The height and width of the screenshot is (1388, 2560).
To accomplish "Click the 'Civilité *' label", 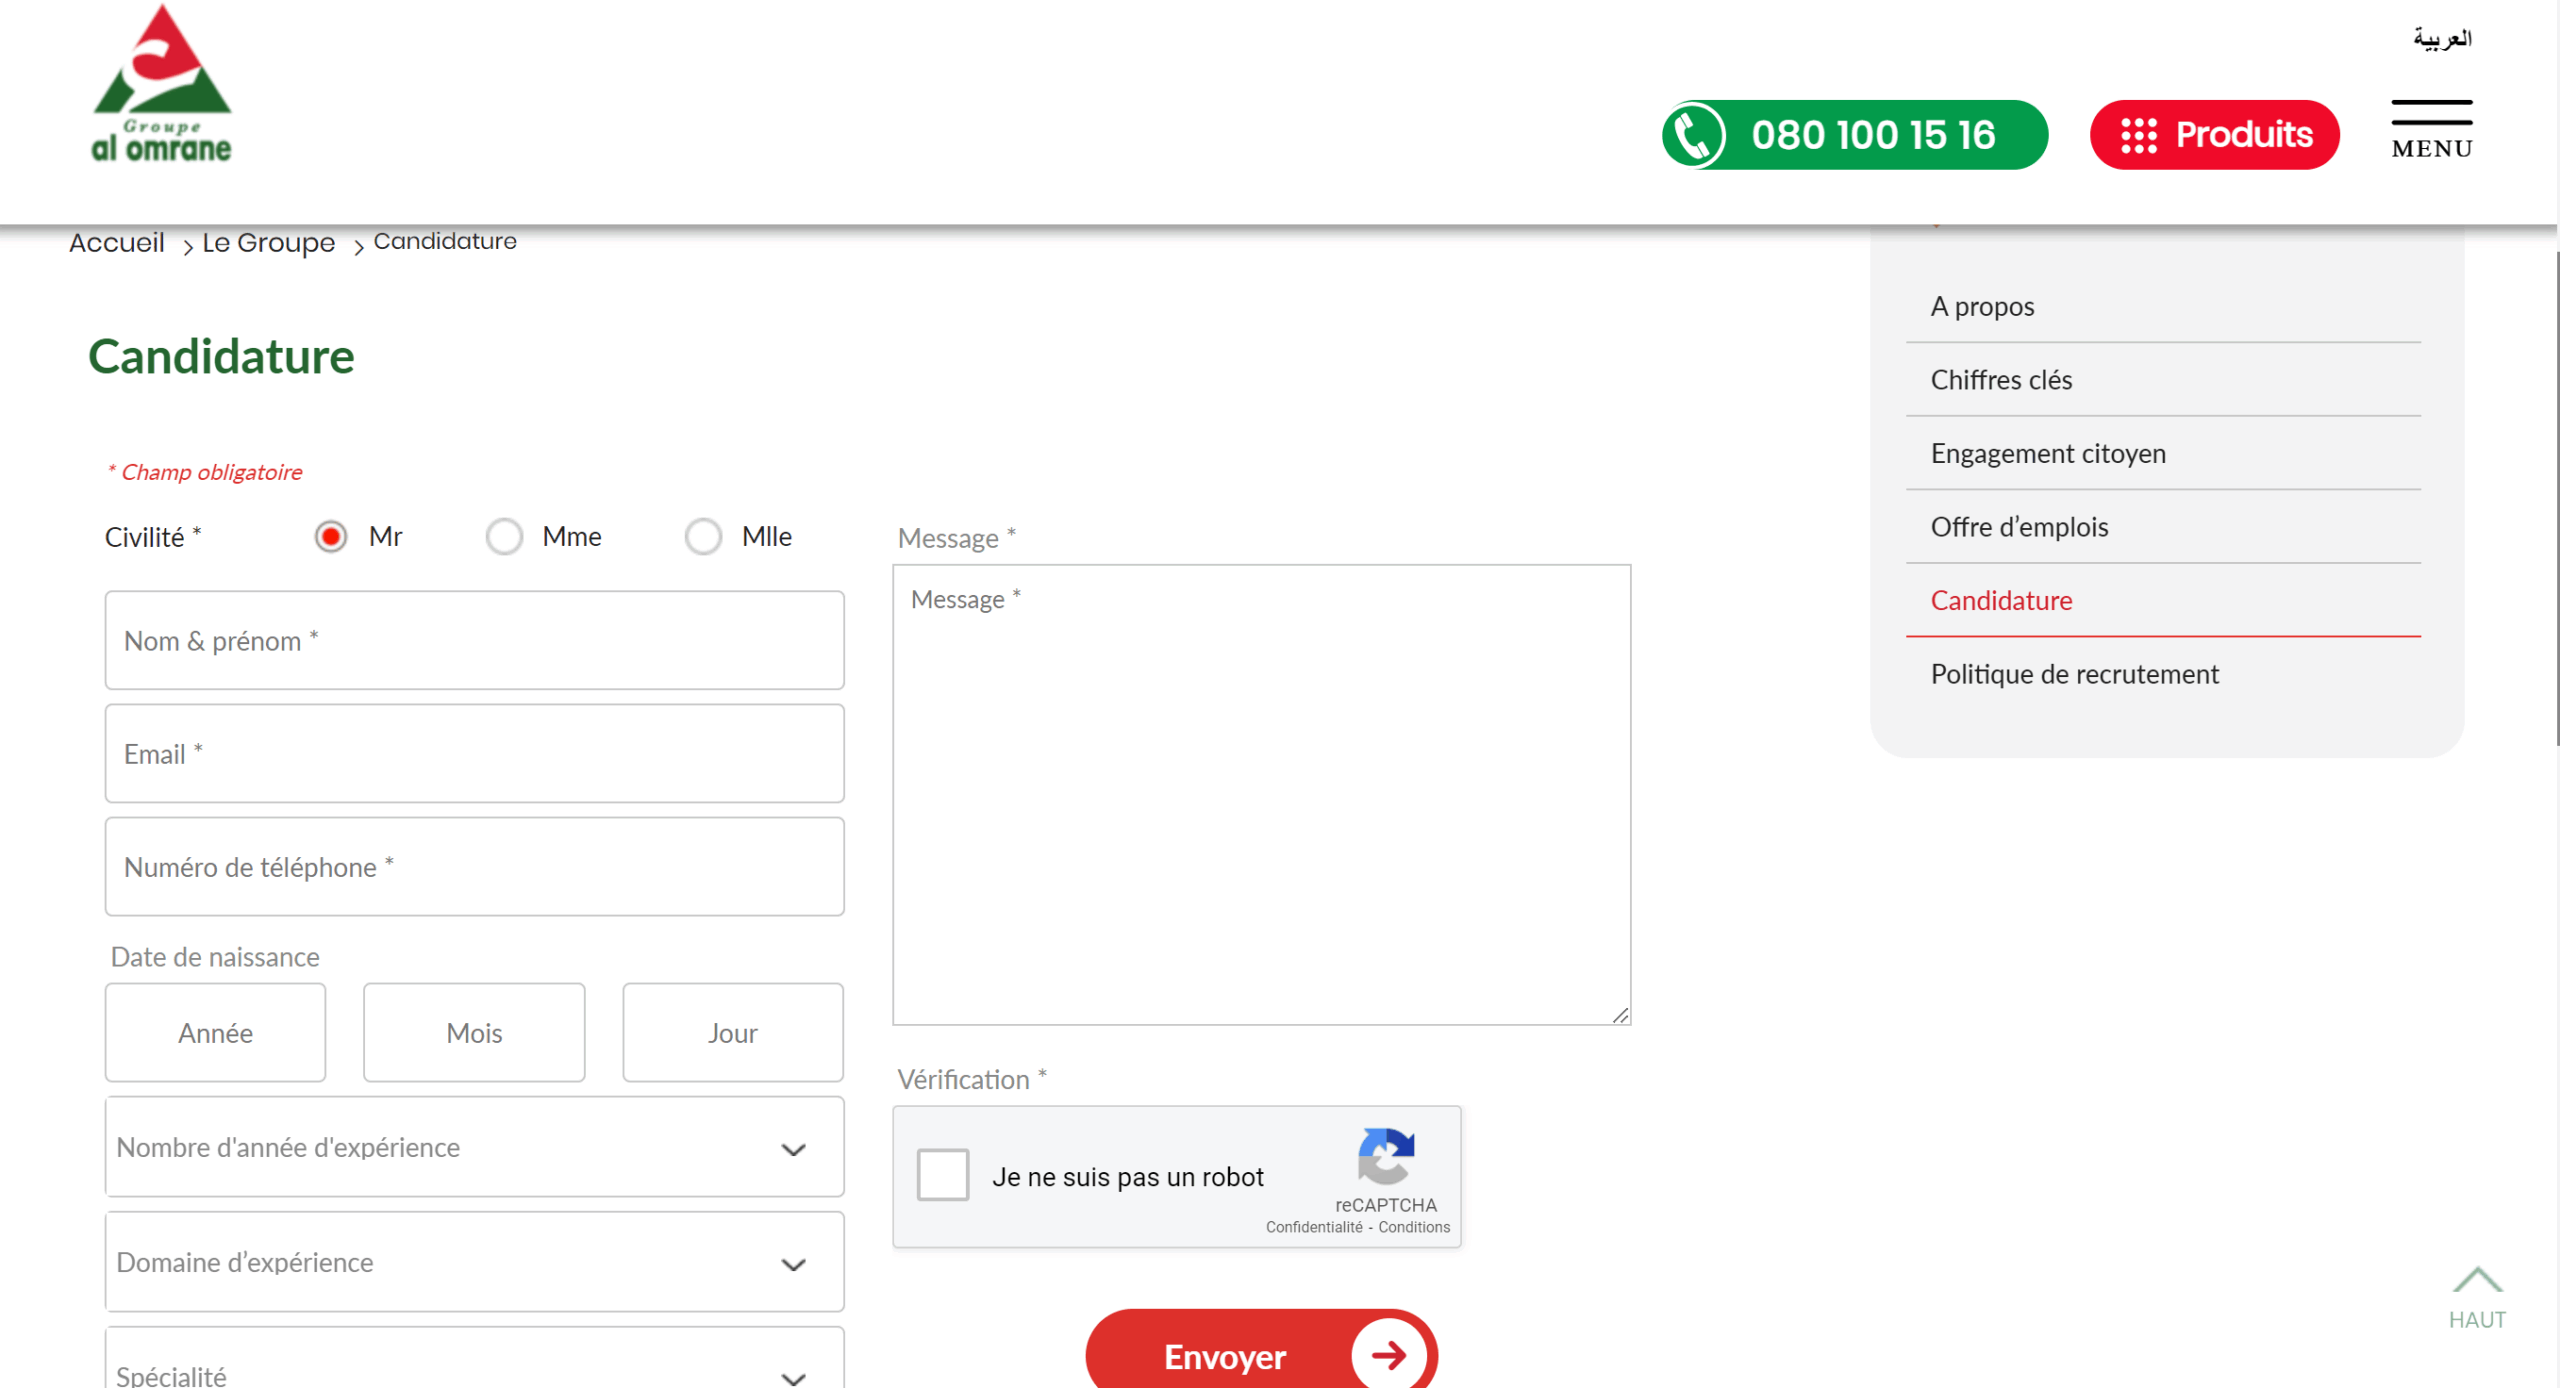I will (153, 537).
